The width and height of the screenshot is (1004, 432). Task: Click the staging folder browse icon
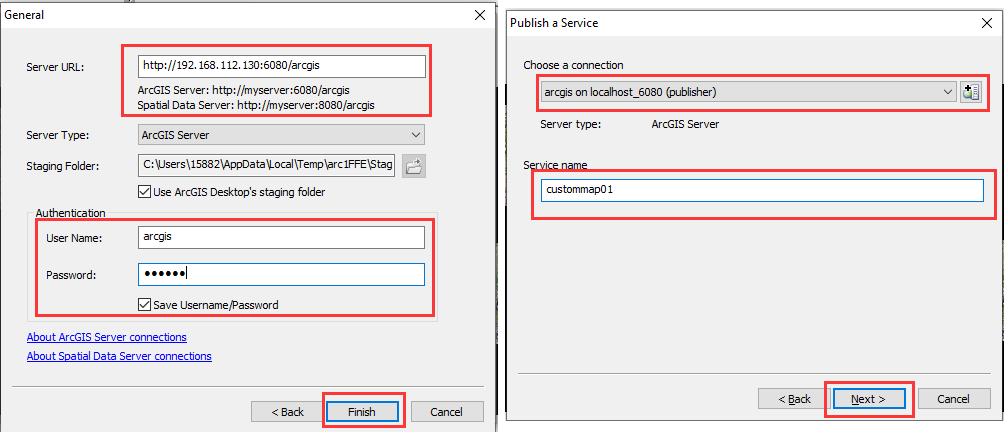[x=414, y=166]
